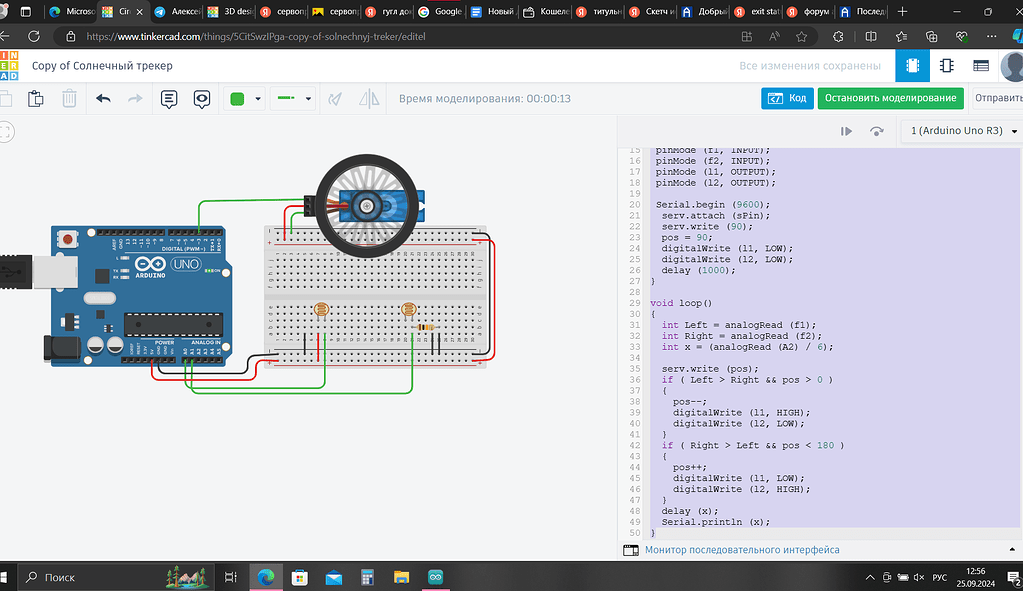
Task: Open Mail app from taskbar
Action: [334, 577]
